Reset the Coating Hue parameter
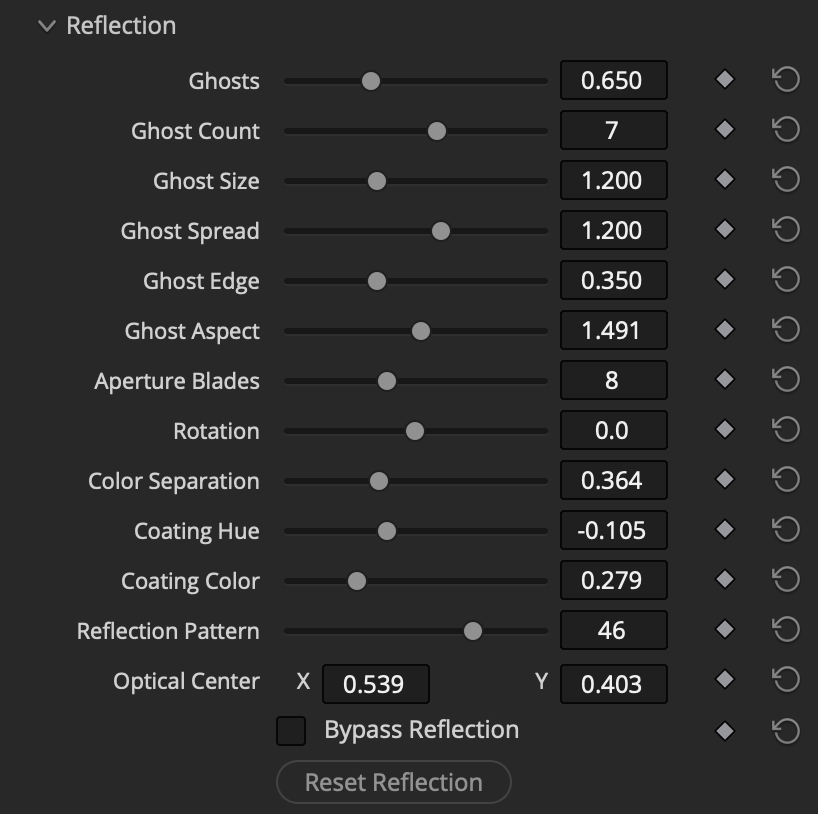This screenshot has height=814, width=818. 786,530
